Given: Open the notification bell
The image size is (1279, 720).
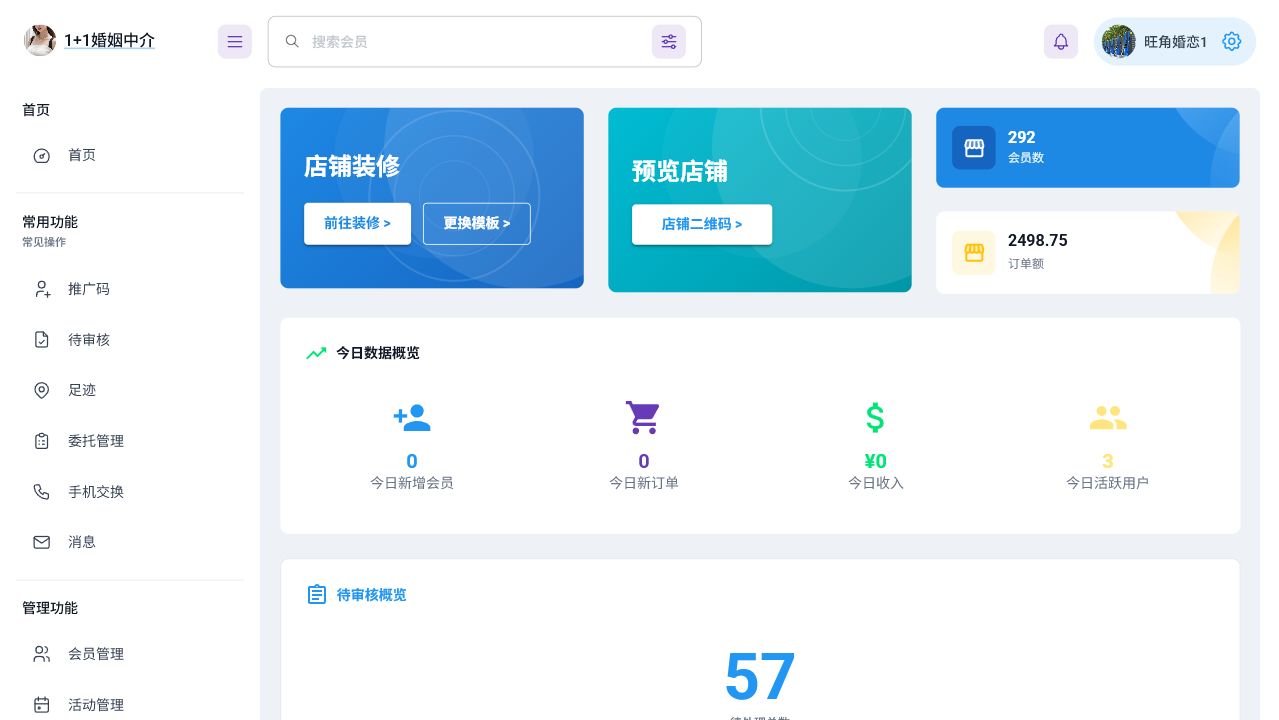Looking at the screenshot, I should [1061, 42].
